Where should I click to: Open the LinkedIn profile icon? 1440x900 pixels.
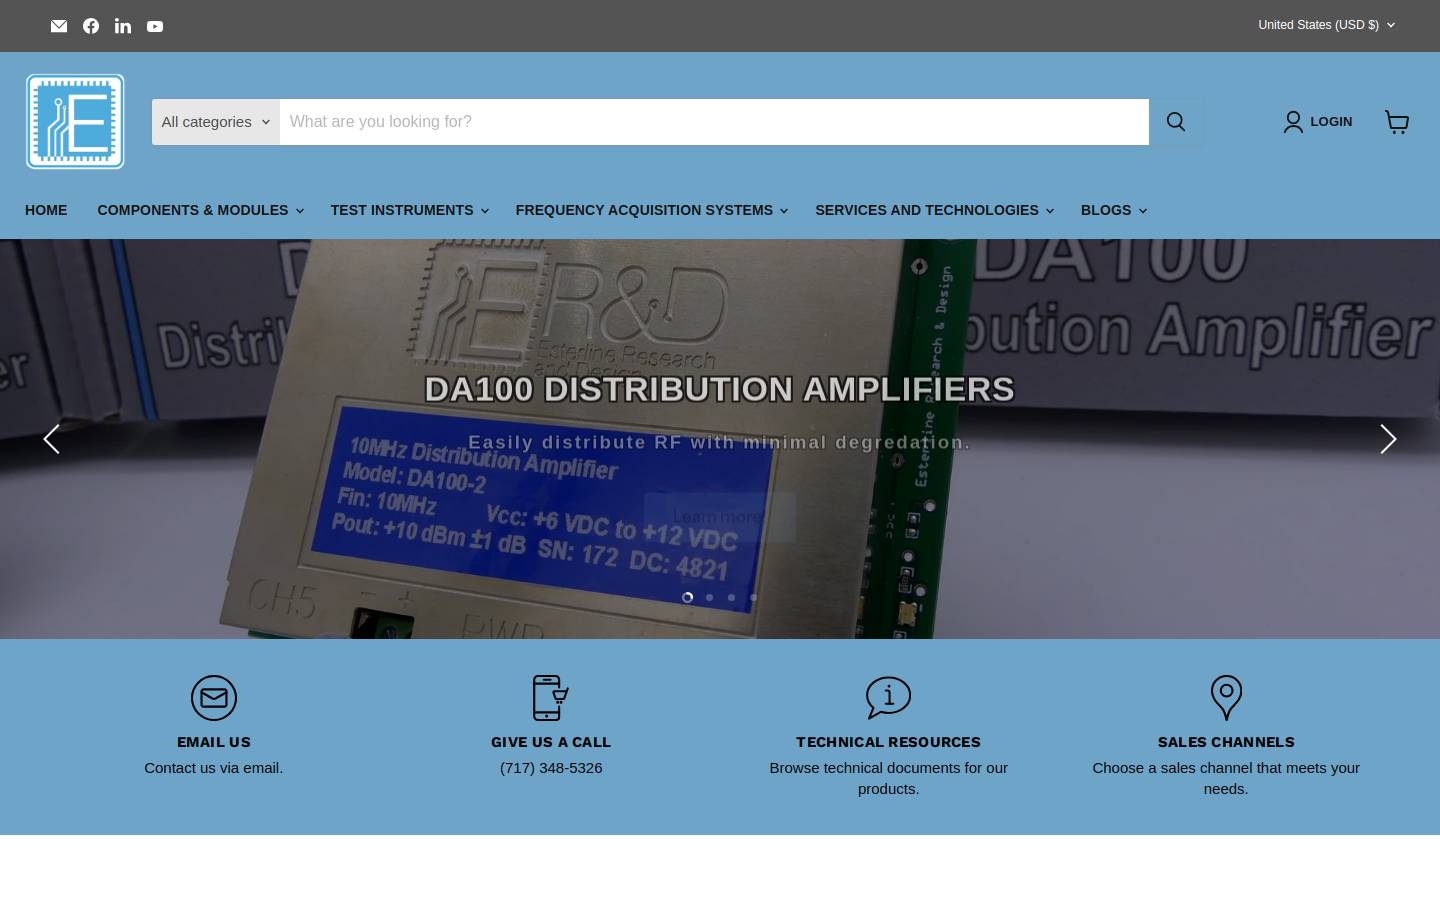(x=123, y=26)
